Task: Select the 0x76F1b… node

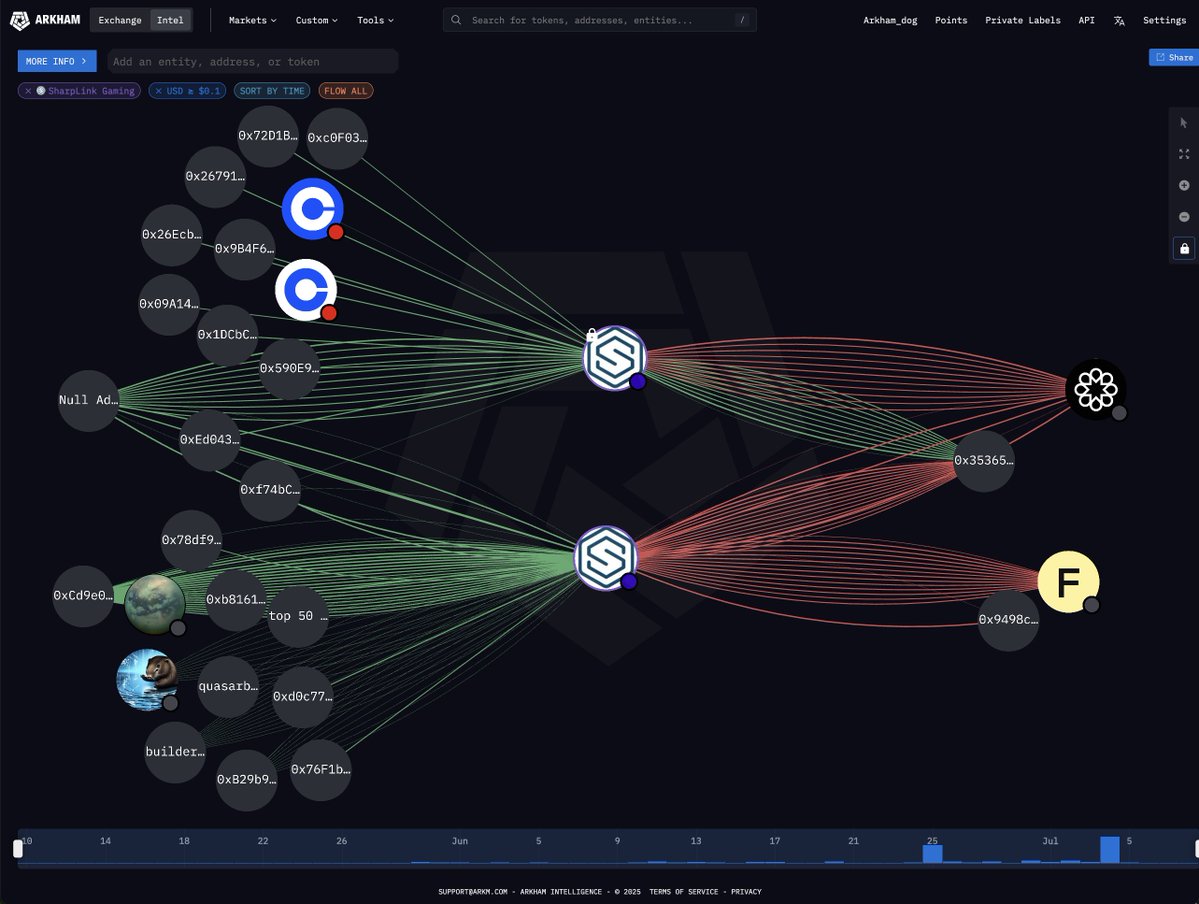Action: pos(320,770)
